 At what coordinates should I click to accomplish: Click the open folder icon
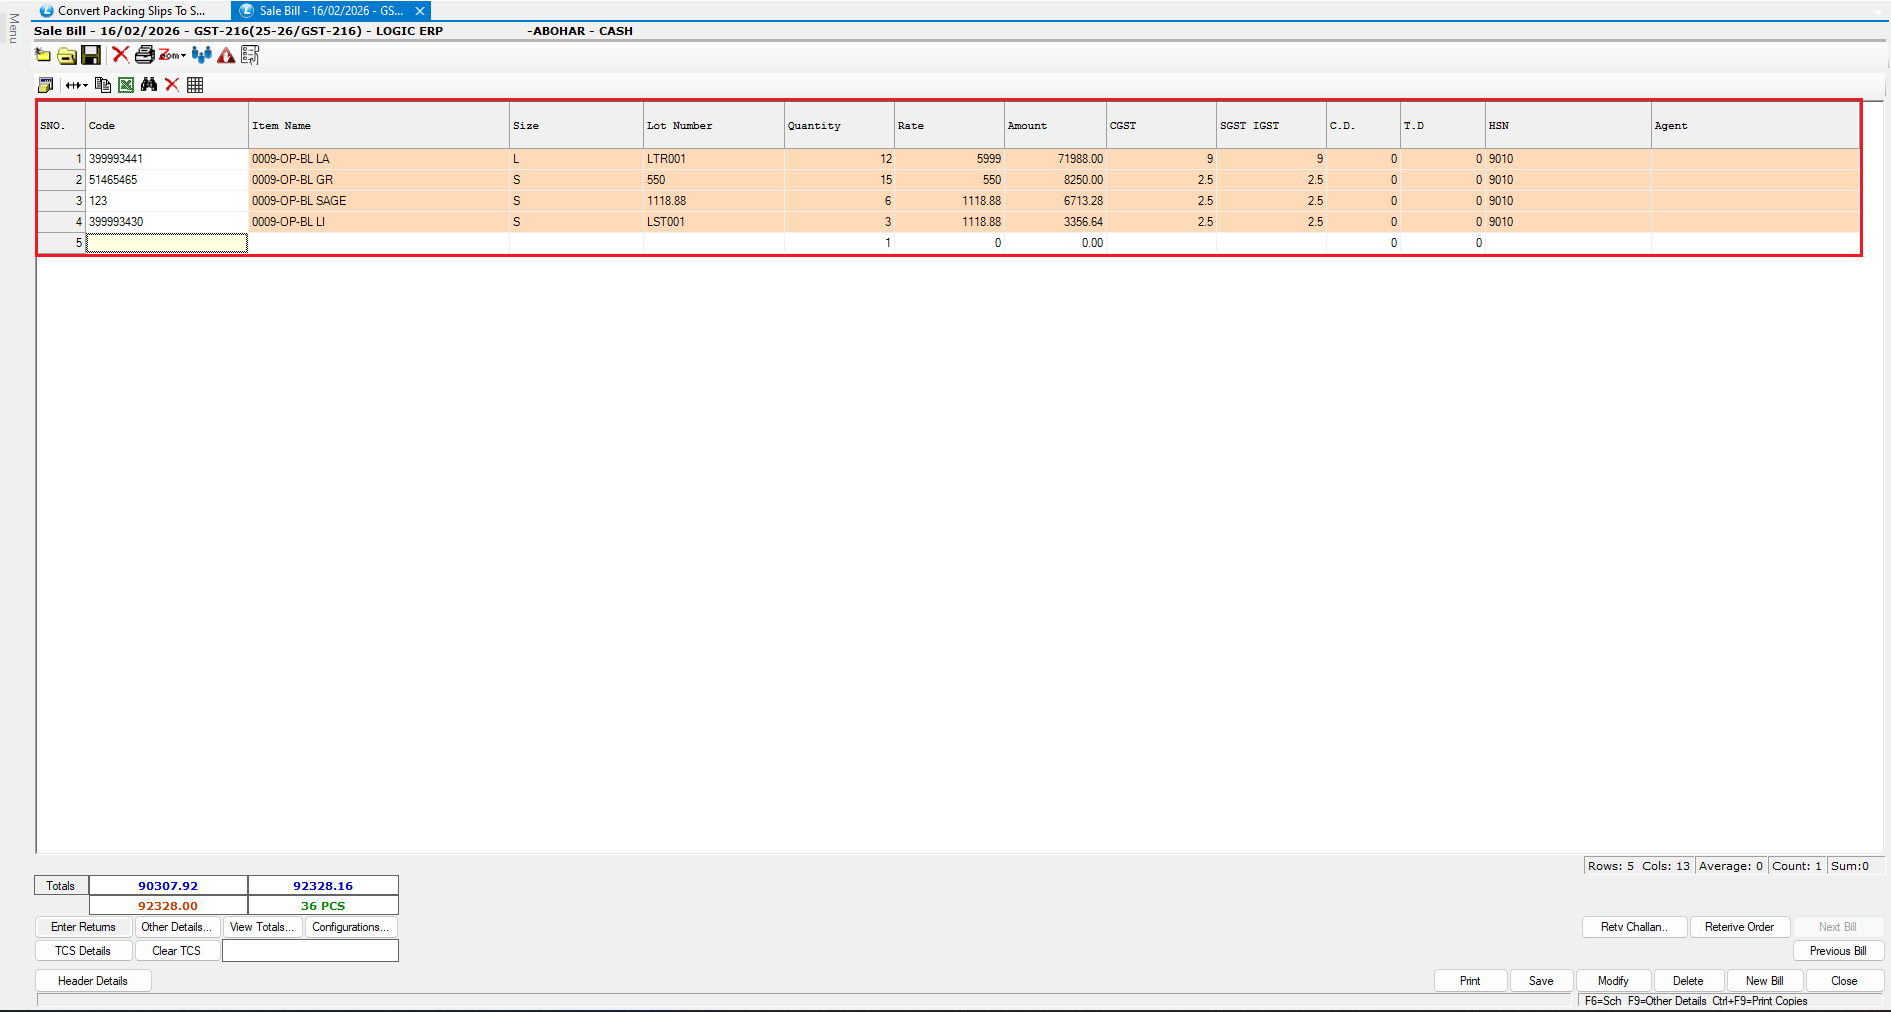67,55
